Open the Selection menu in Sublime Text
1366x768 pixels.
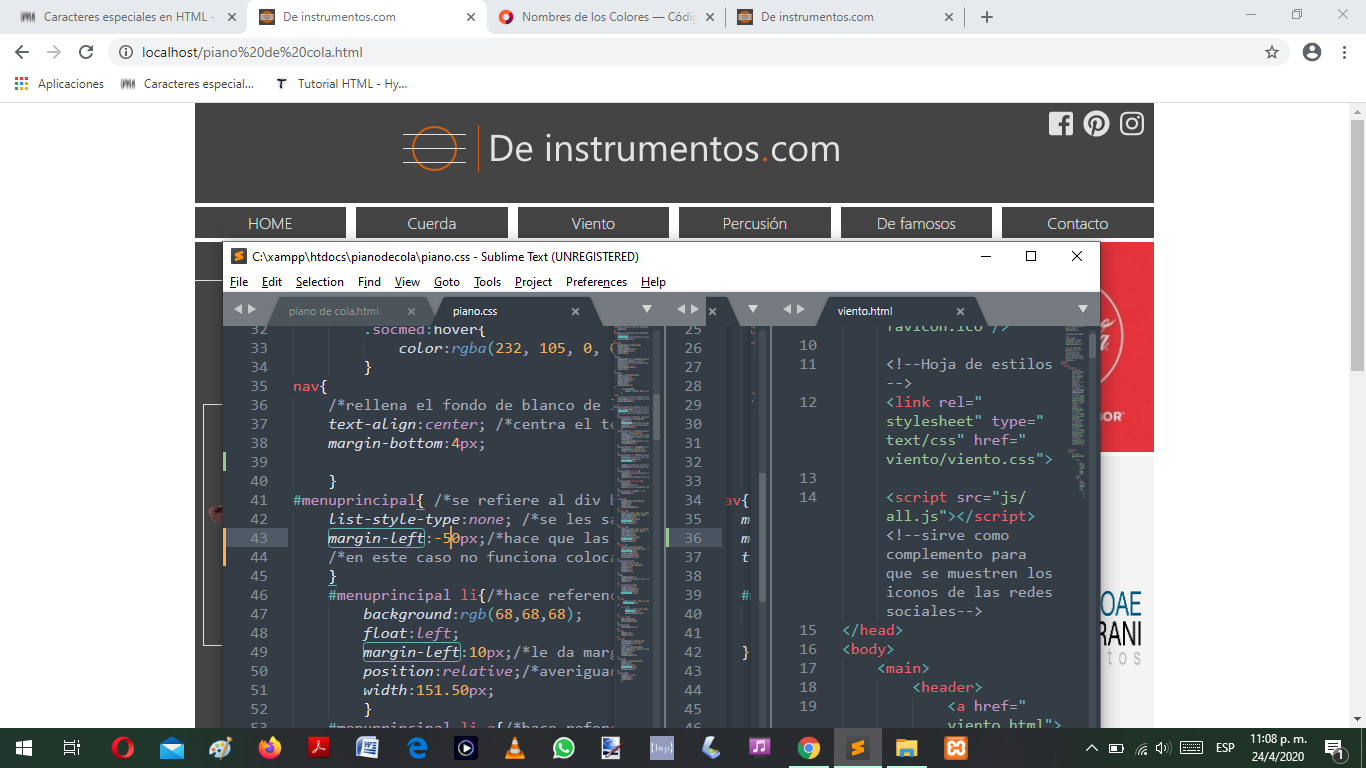[x=320, y=282]
